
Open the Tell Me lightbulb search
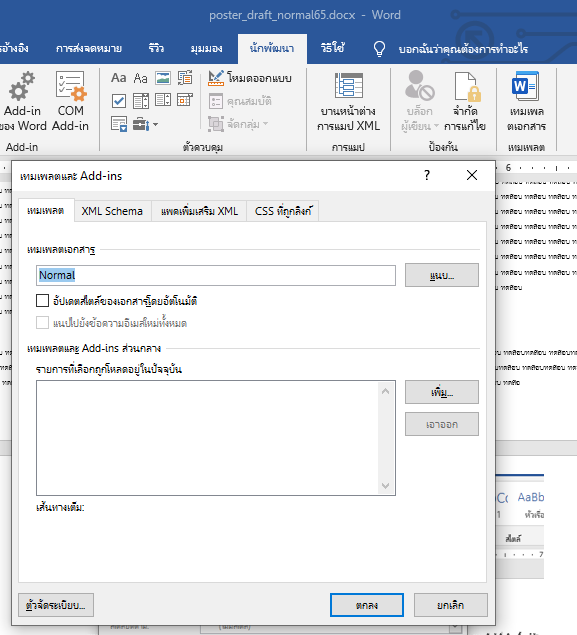point(379,49)
